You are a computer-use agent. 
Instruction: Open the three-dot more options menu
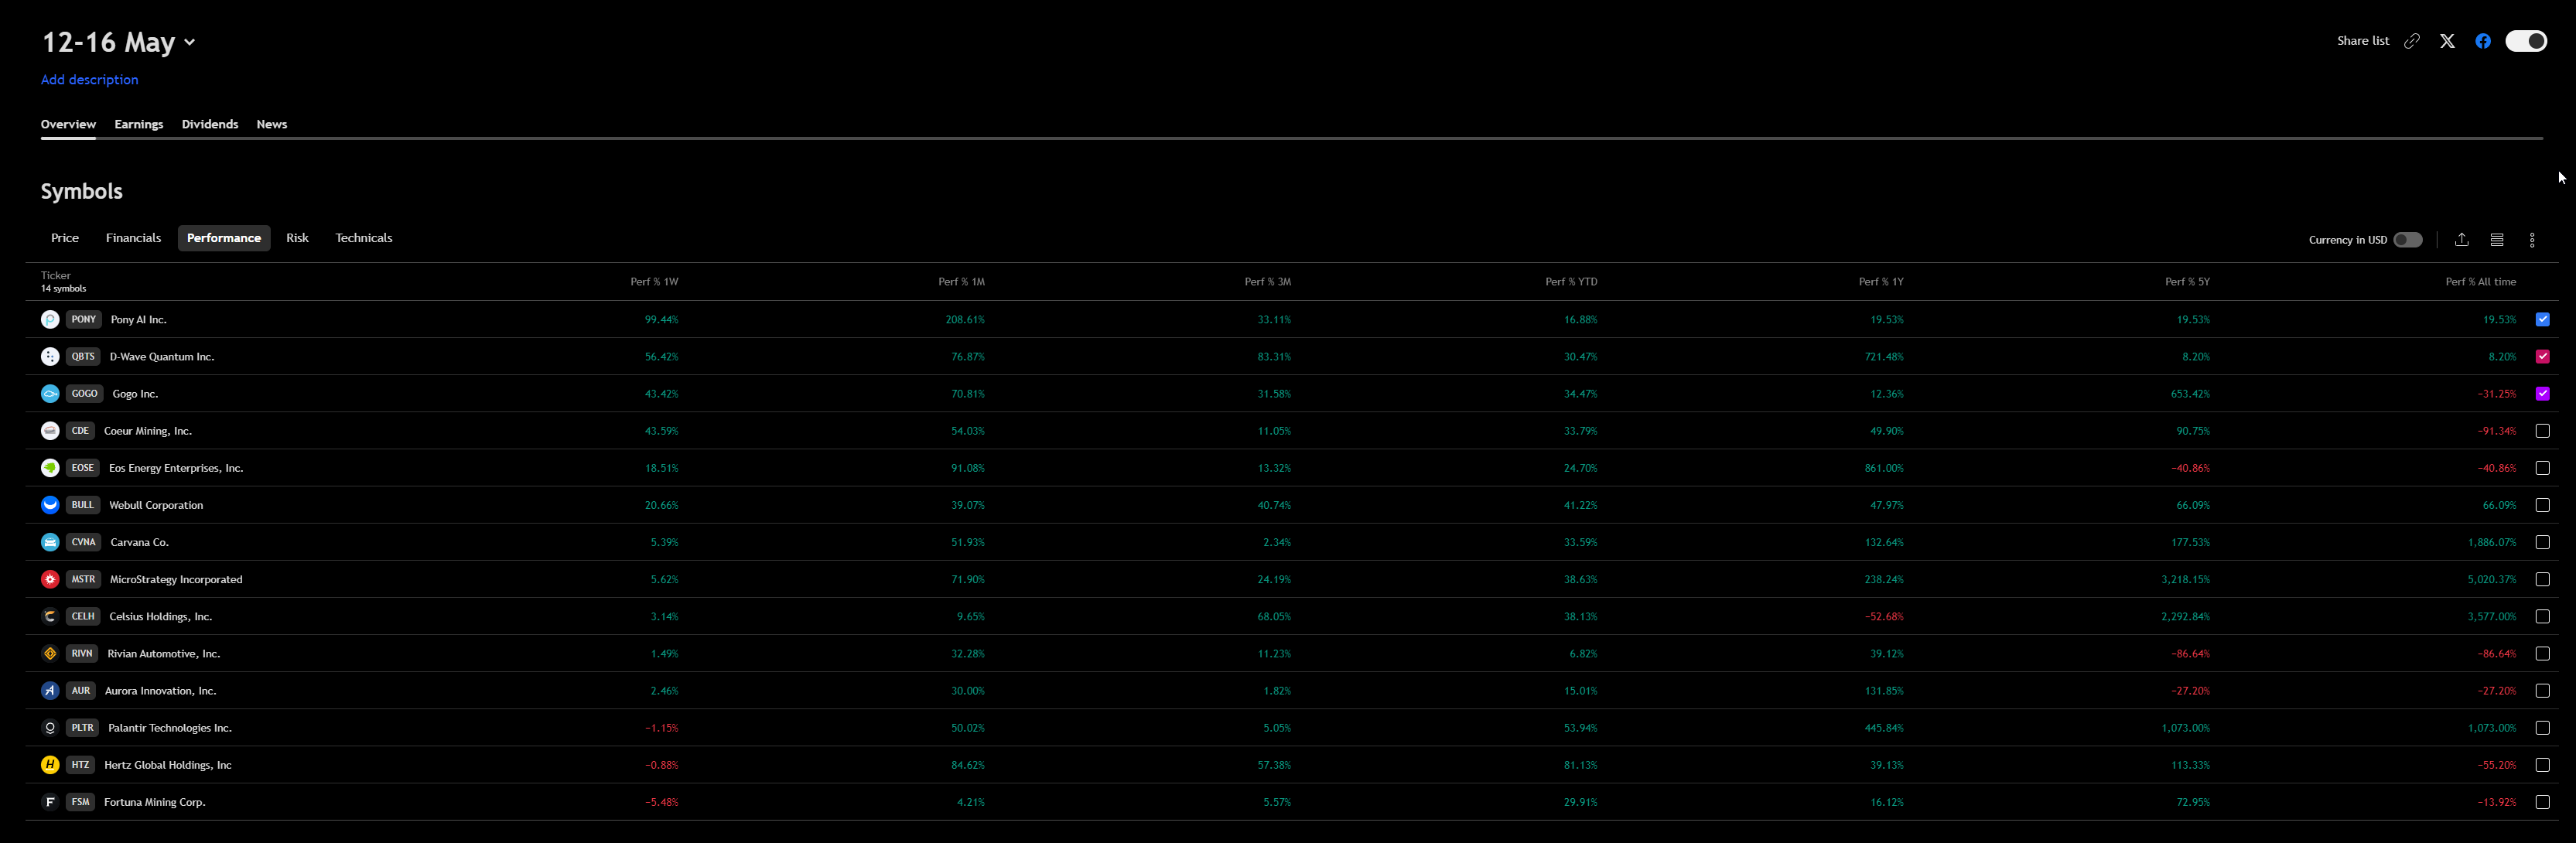click(2532, 240)
